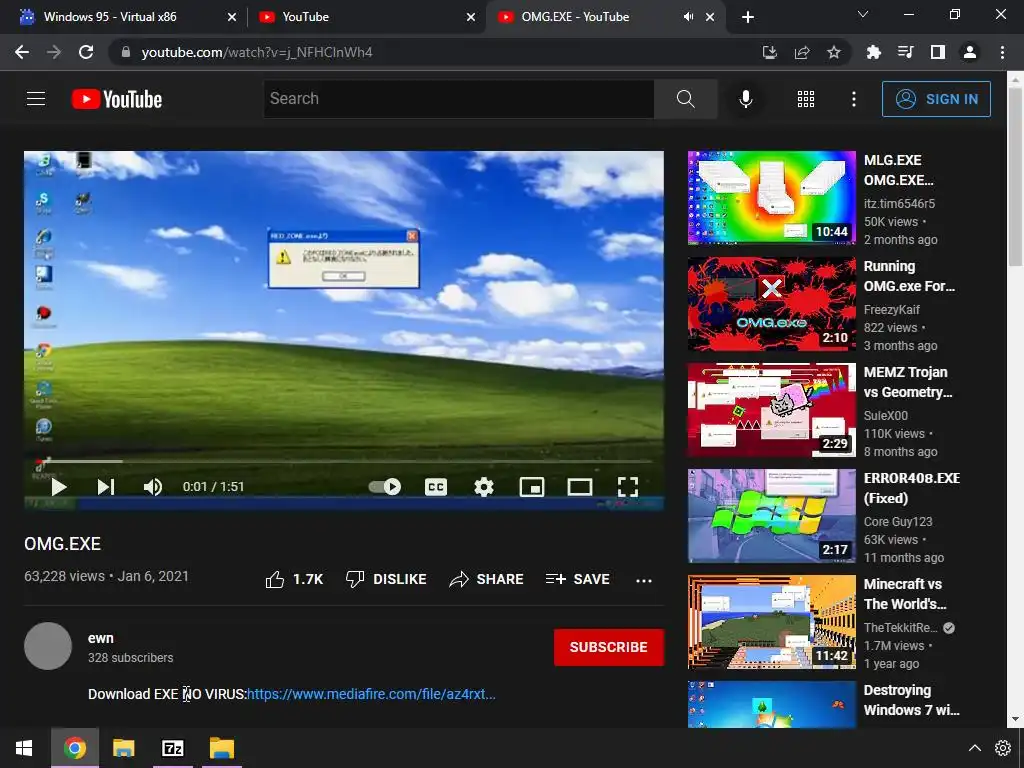
Task: Open ERROR408.EXE (Fixed) video title
Action: tap(912, 488)
